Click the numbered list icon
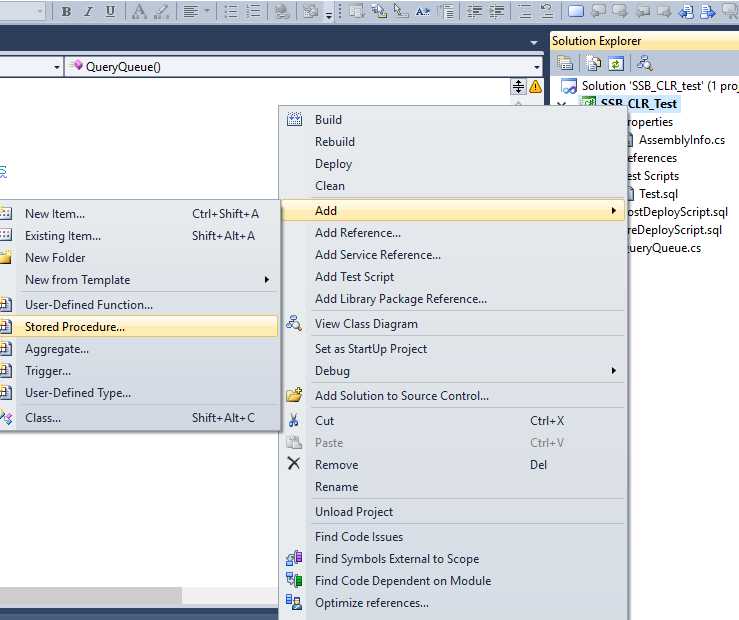The width and height of the screenshot is (739, 620). tap(253, 11)
